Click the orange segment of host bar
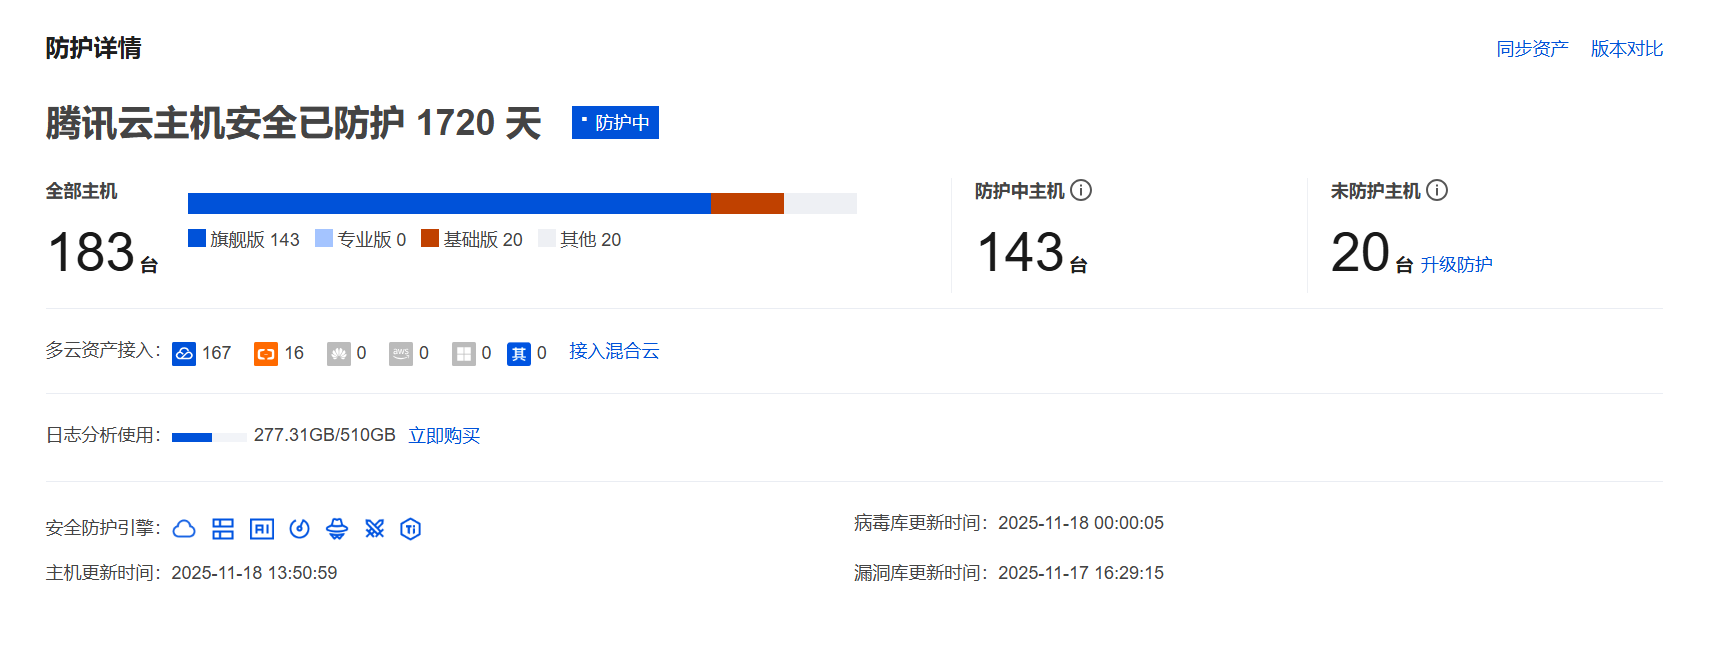 747,203
